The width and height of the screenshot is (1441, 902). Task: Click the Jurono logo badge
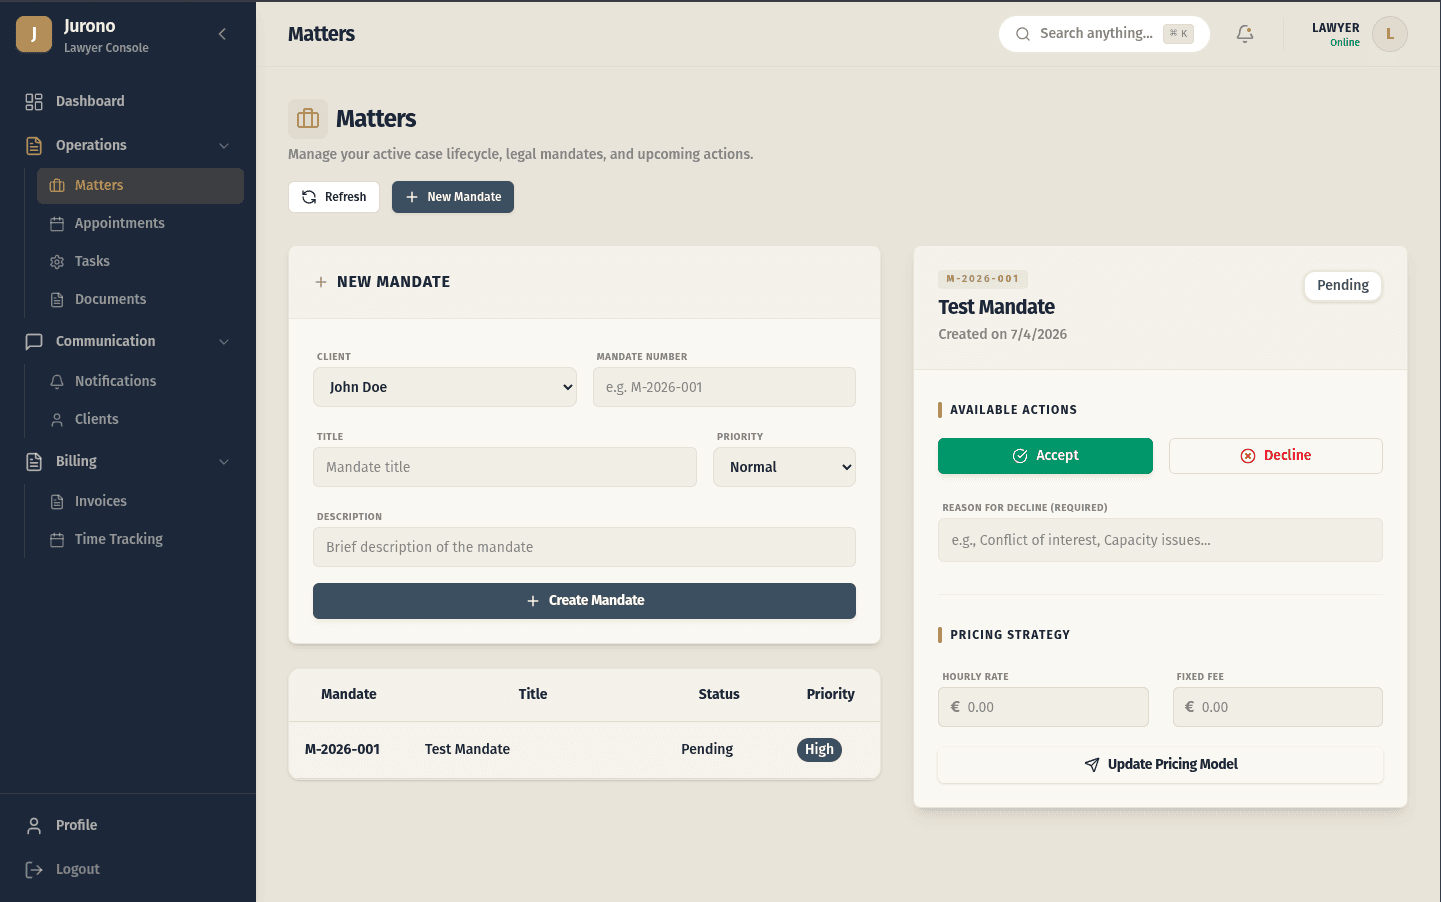34,34
